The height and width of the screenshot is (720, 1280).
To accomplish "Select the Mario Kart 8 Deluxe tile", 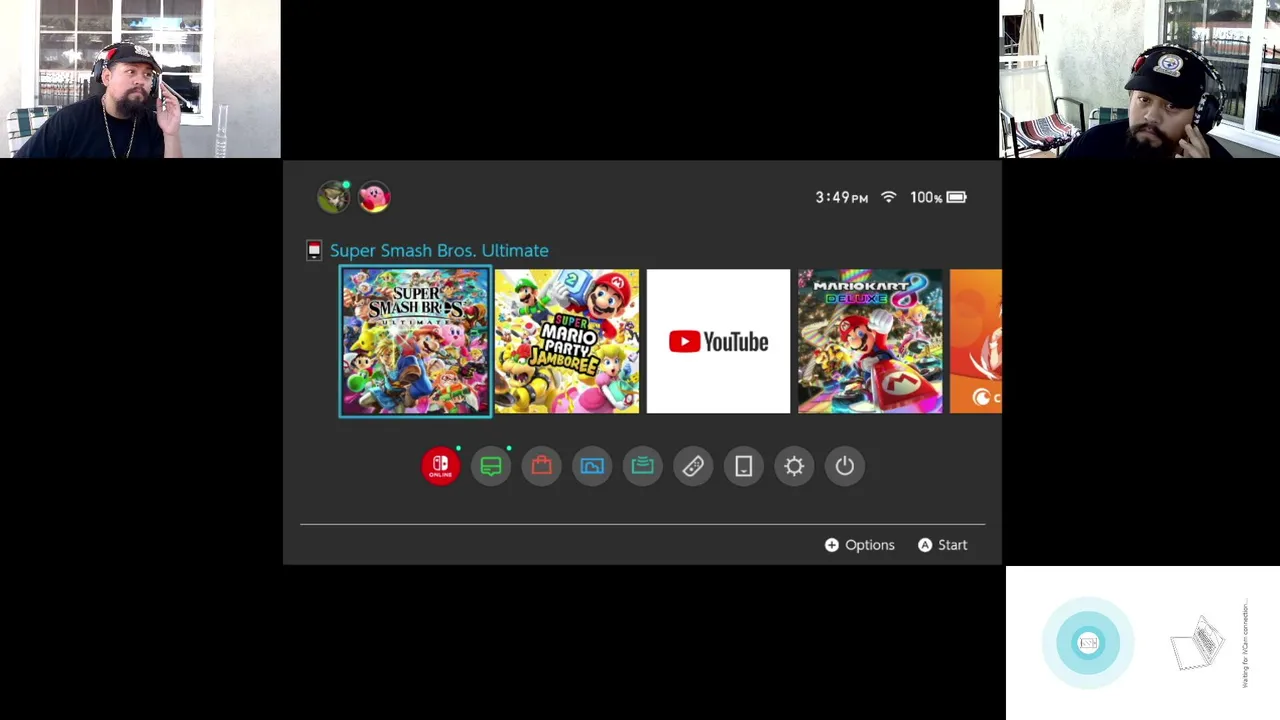I will point(870,341).
